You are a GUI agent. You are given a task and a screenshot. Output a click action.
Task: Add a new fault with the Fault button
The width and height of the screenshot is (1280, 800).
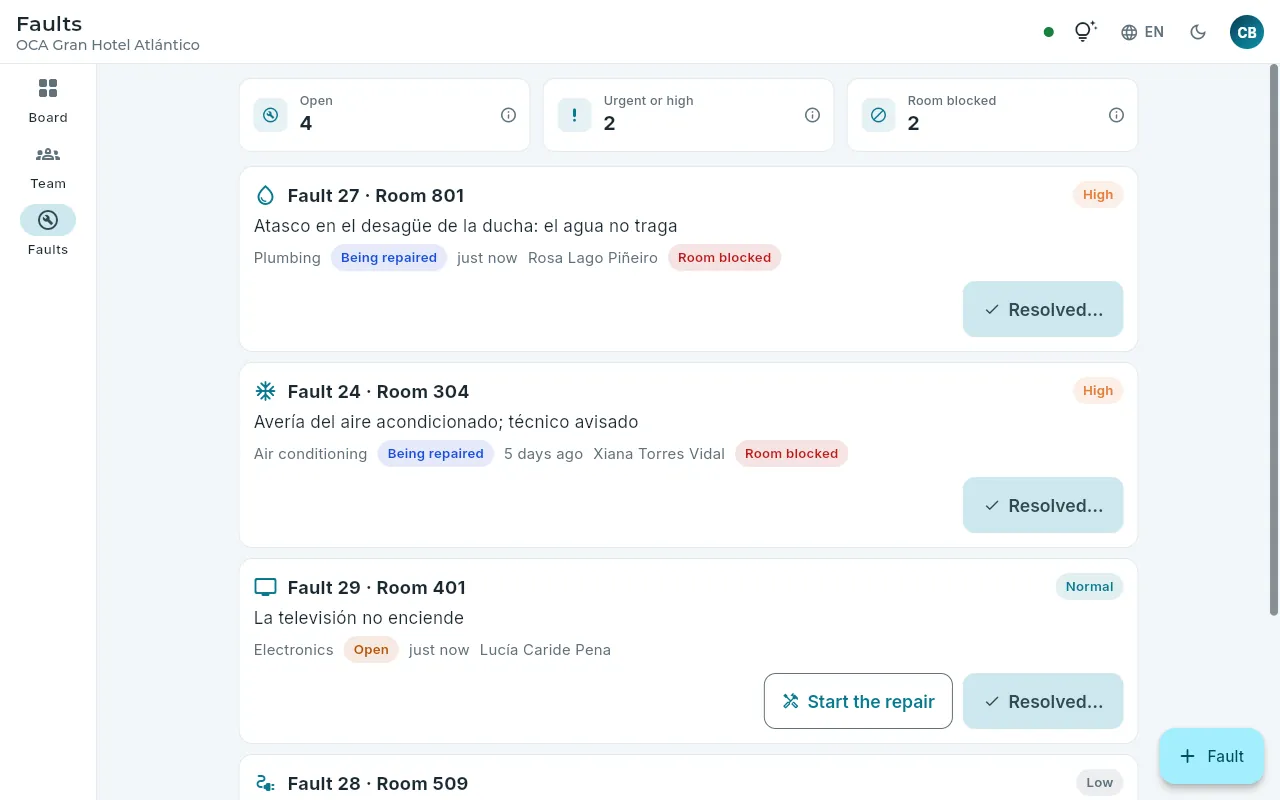coord(1212,756)
